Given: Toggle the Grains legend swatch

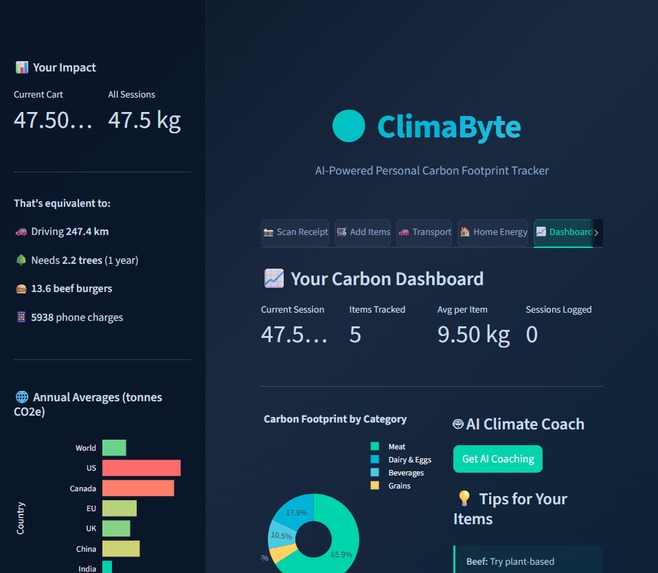Looking at the screenshot, I should click(375, 485).
